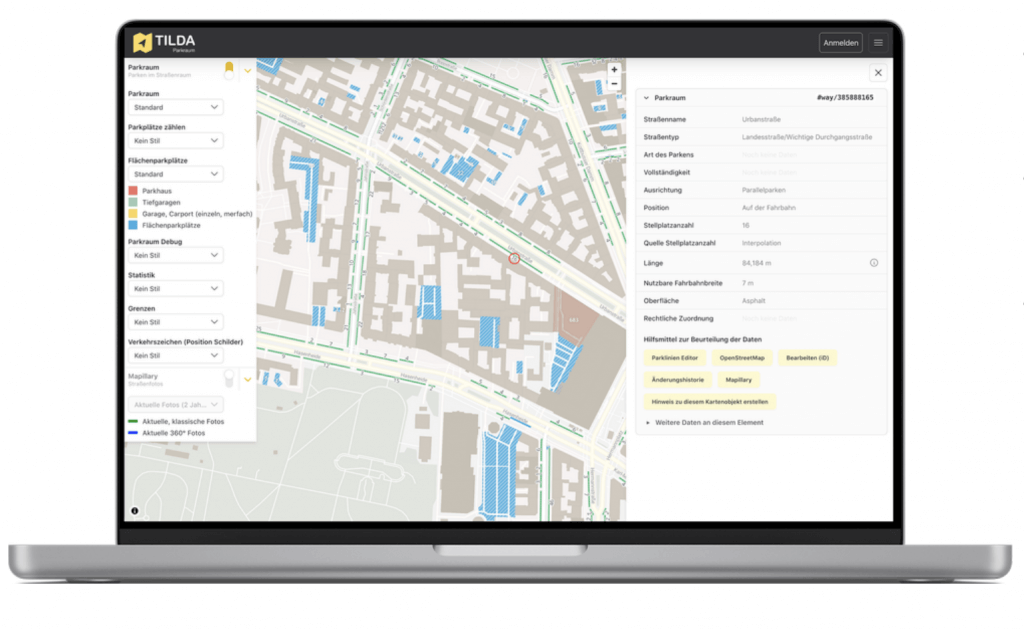The height and width of the screenshot is (629, 1024).
Task: Open the Parkplätze zählen style dropdown
Action: (176, 141)
